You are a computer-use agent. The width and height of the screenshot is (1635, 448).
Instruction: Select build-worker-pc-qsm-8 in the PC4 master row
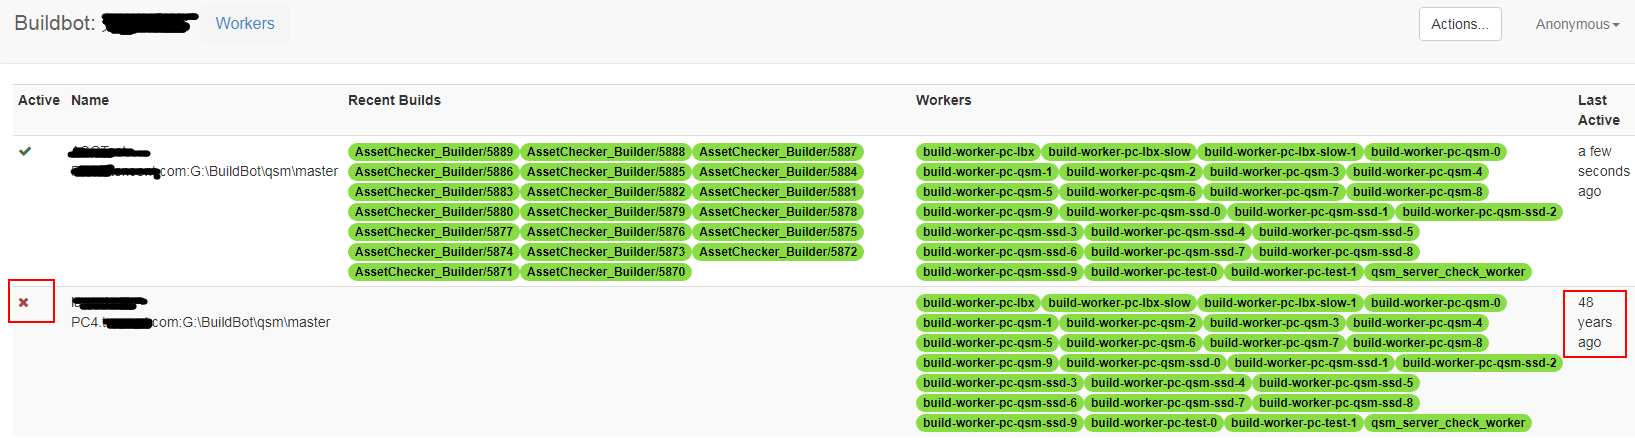pos(1418,343)
